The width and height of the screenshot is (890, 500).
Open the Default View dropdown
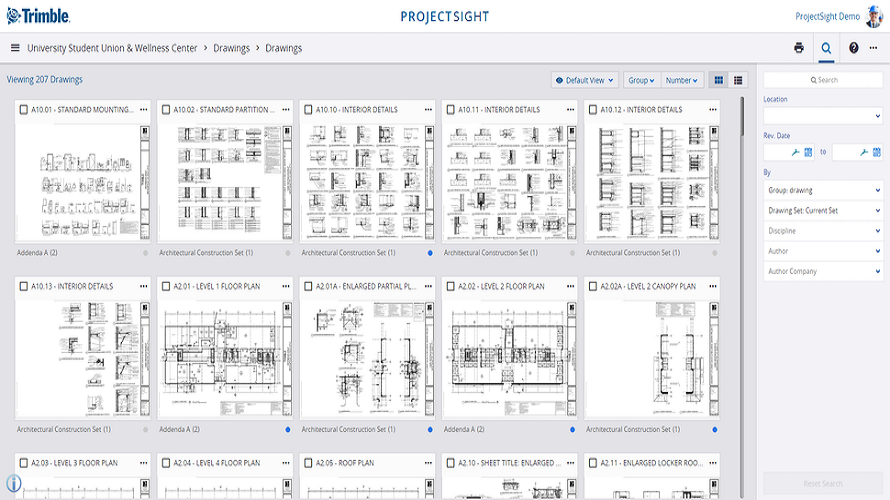[x=585, y=81]
